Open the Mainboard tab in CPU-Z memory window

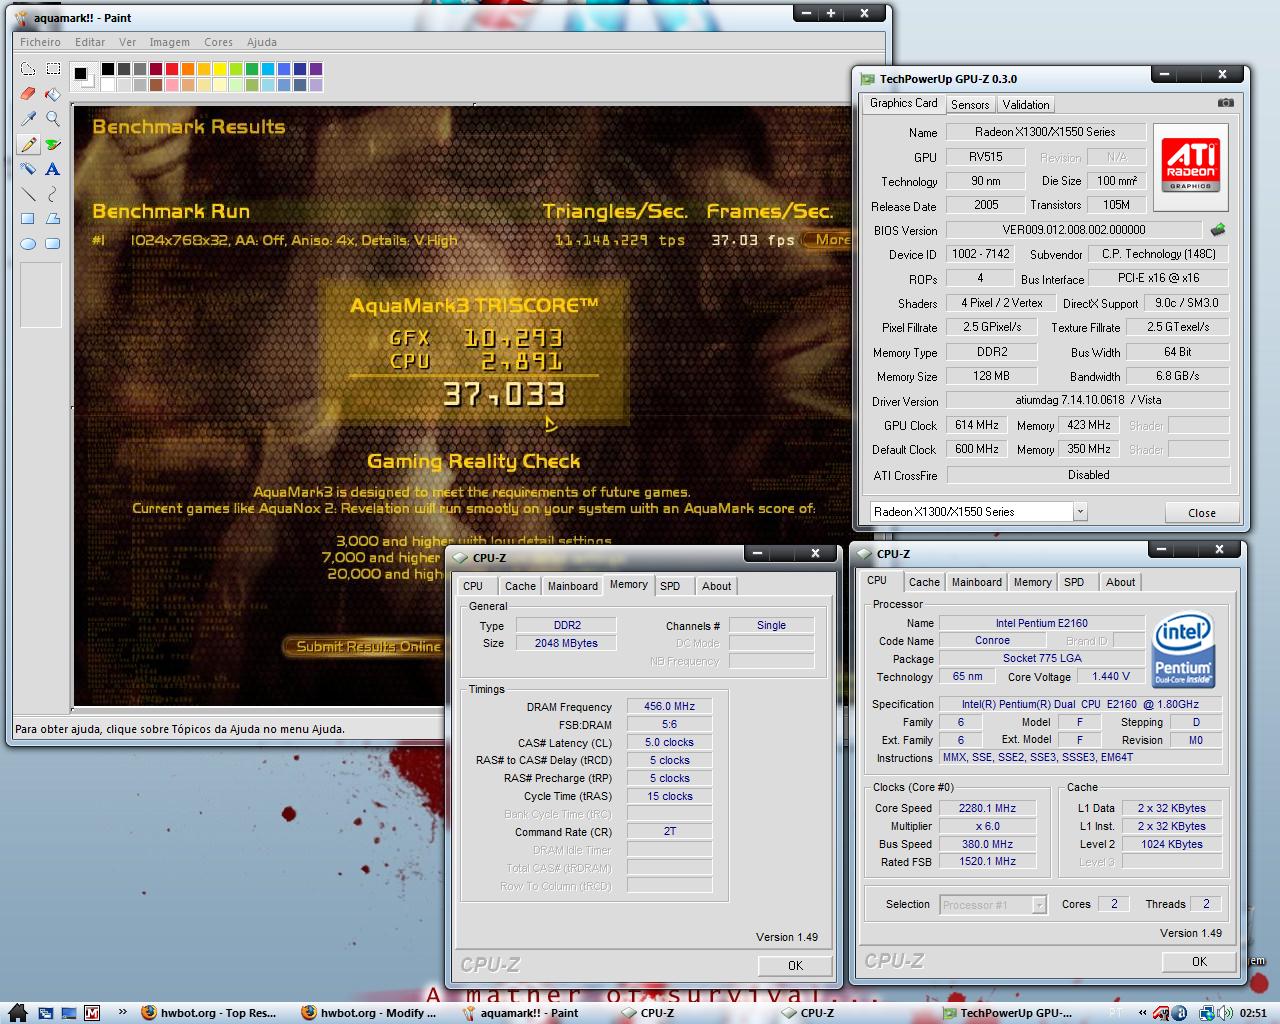[x=573, y=586]
